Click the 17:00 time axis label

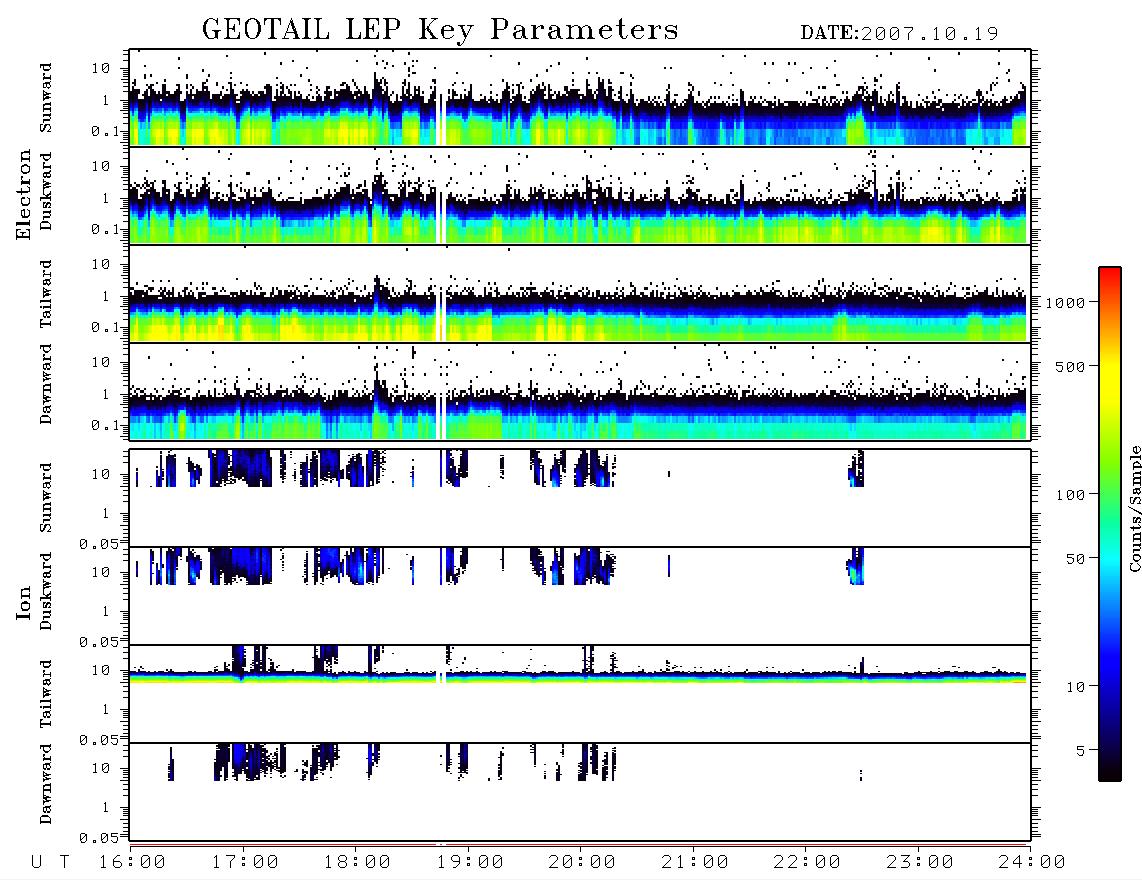coord(245,862)
